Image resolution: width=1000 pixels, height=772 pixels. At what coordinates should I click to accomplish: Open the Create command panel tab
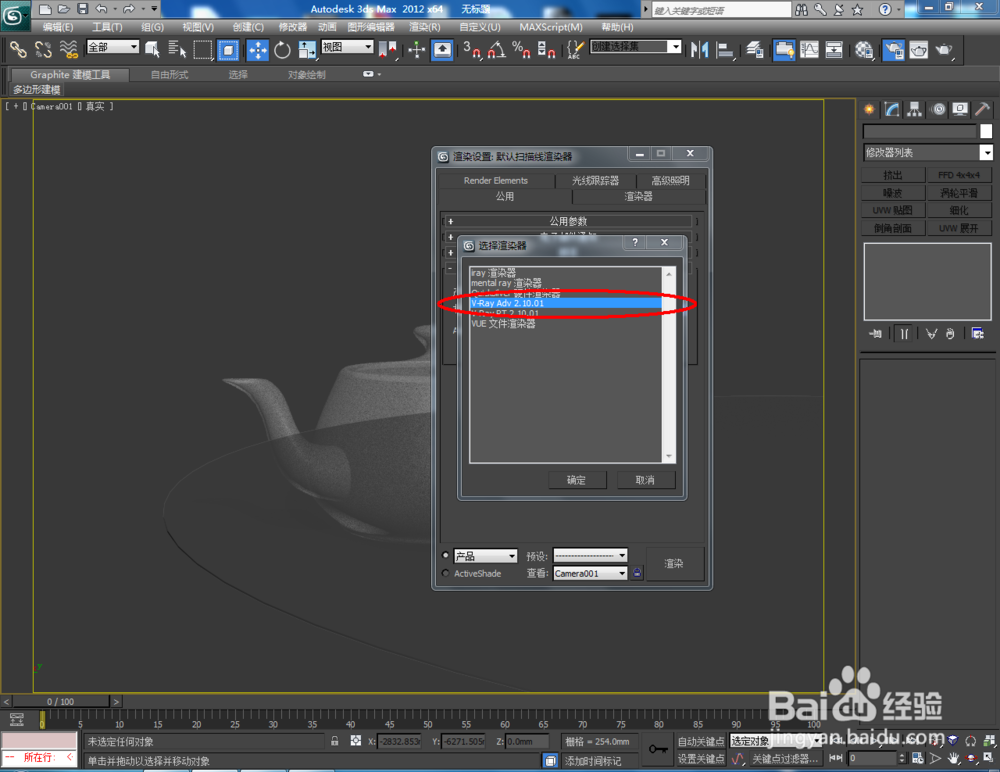pyautogui.click(x=869, y=110)
